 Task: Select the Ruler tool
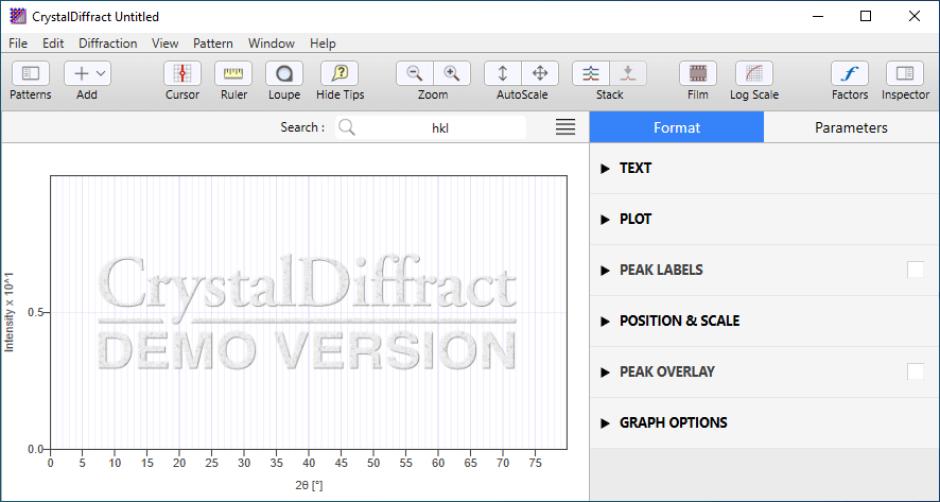233,74
